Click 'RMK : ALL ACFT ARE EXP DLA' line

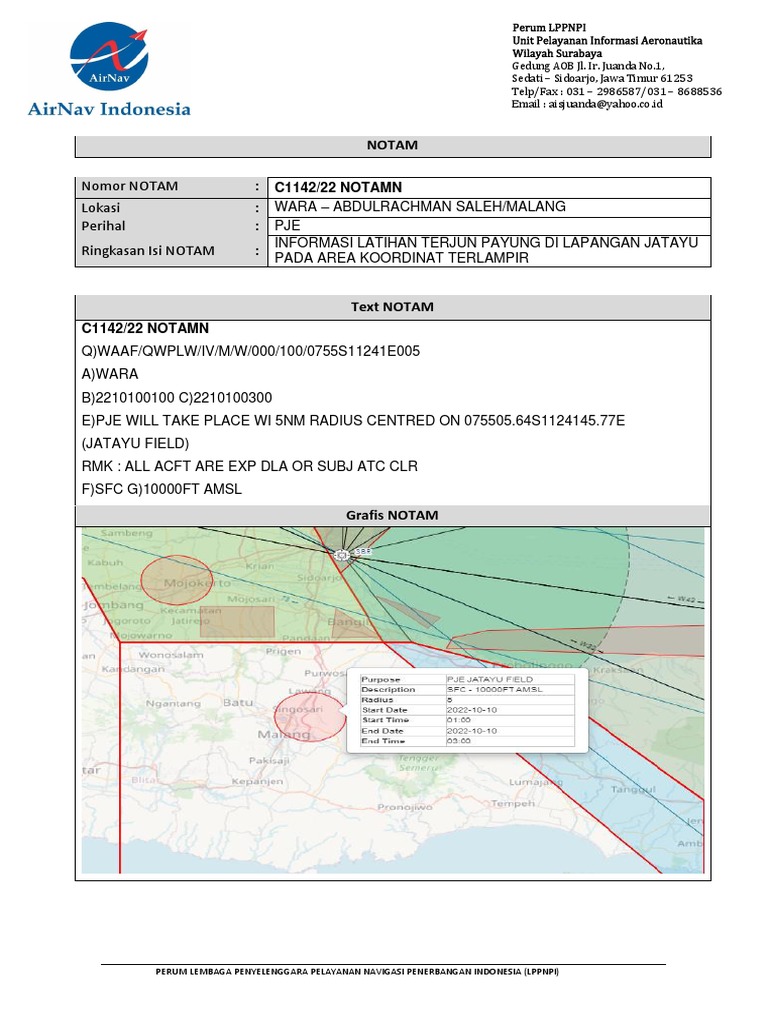point(249,466)
